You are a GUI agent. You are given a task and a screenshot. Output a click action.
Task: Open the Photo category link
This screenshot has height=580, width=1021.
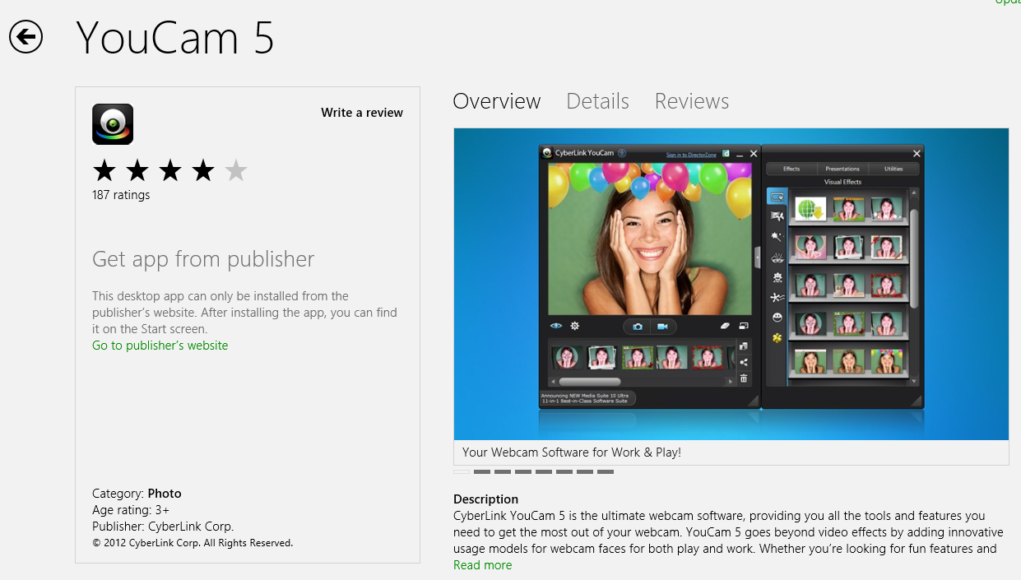[165, 493]
